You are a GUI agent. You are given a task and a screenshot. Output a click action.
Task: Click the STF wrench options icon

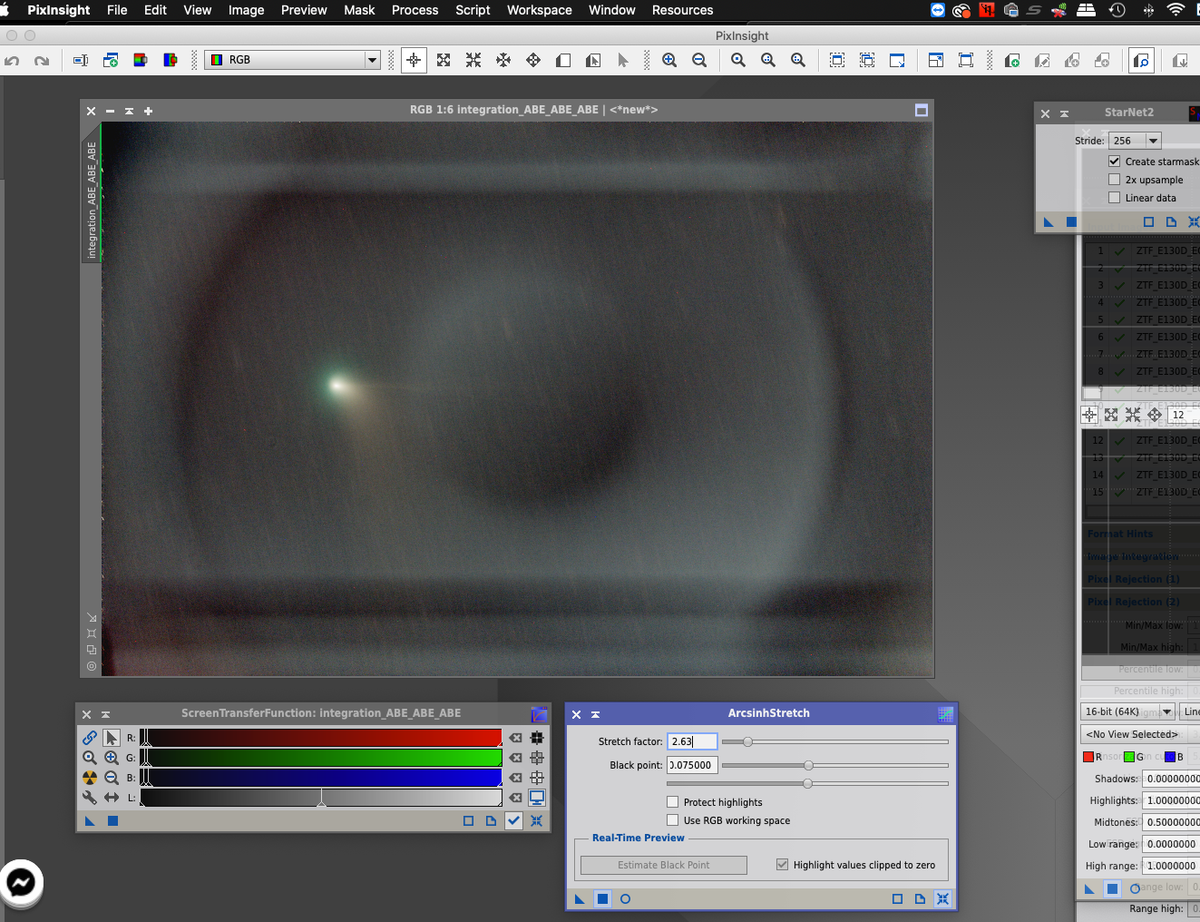coord(90,797)
